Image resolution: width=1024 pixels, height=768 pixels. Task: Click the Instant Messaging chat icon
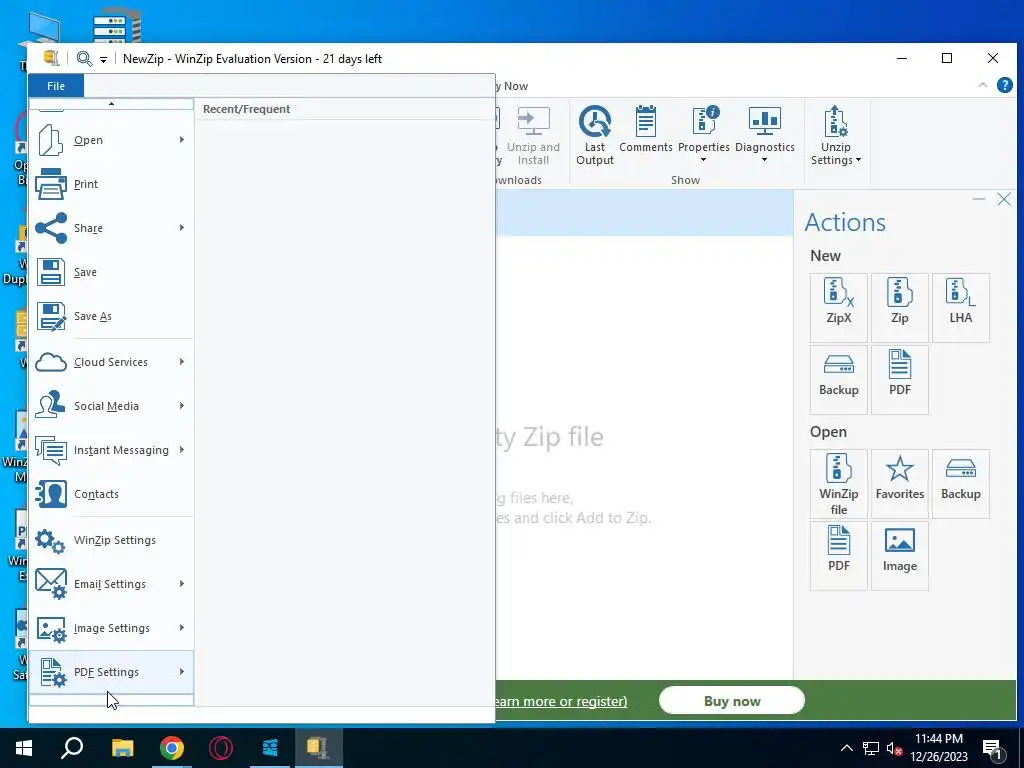click(50, 450)
